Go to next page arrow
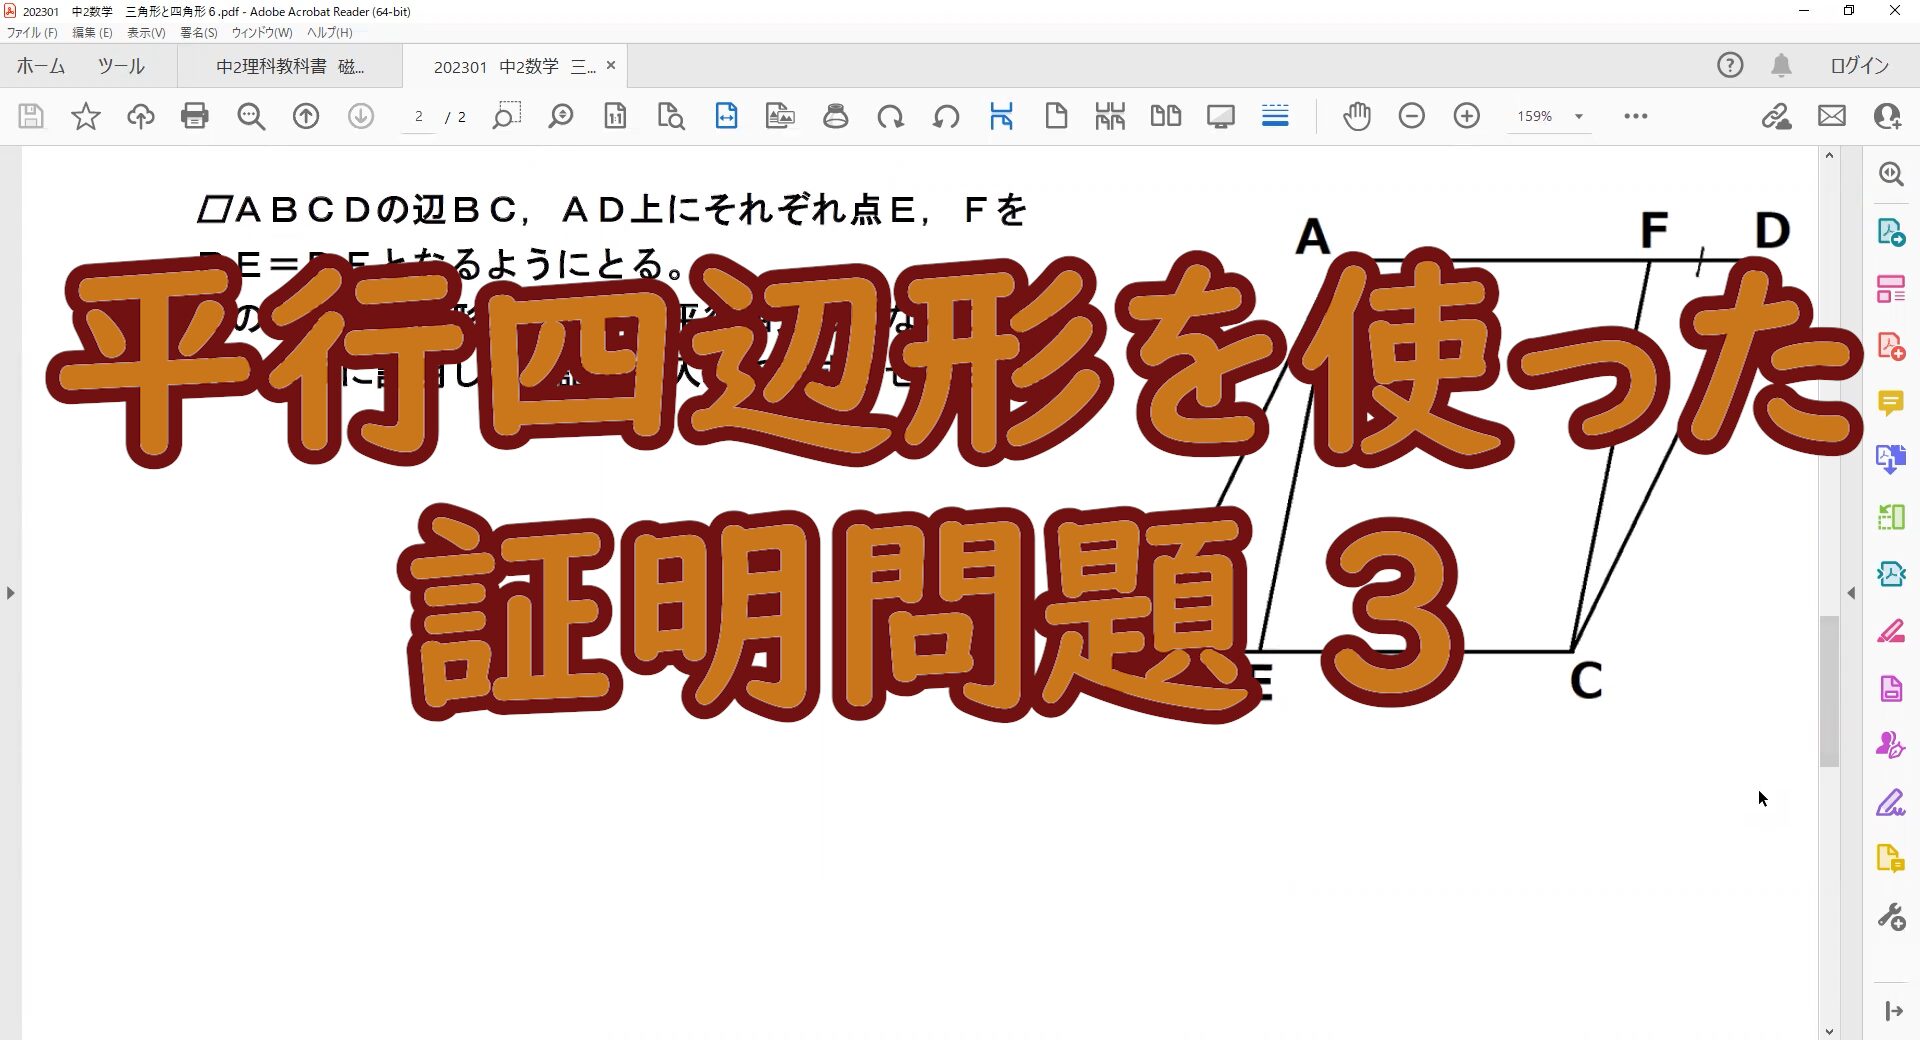Viewport: 1920px width, 1040px height. (361, 116)
